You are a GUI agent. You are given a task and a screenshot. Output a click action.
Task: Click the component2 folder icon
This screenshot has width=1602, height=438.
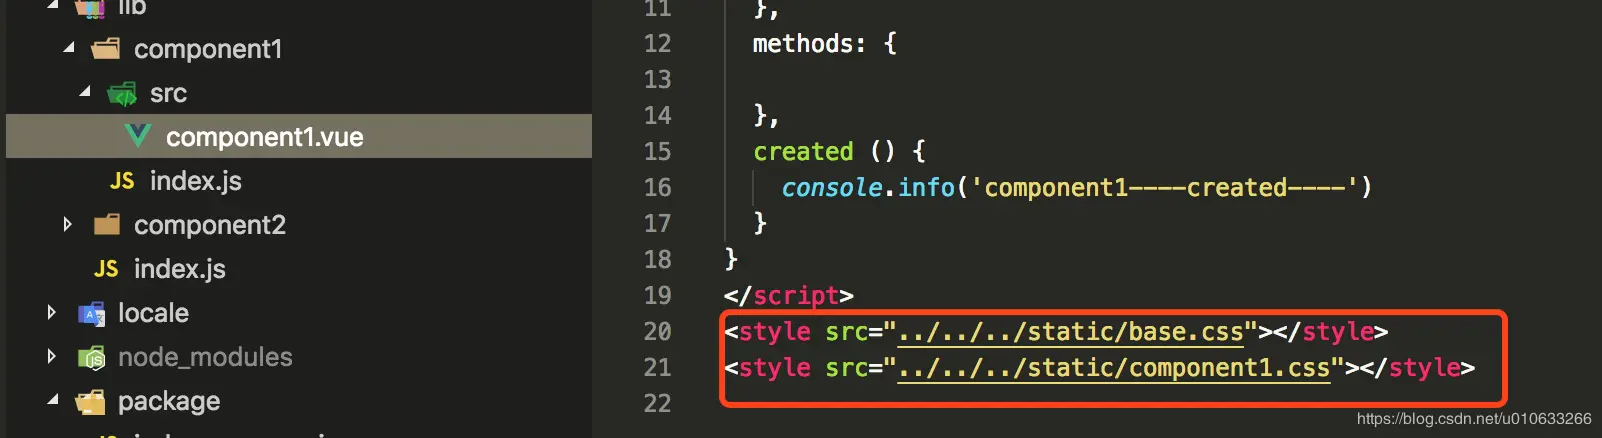click(x=106, y=224)
